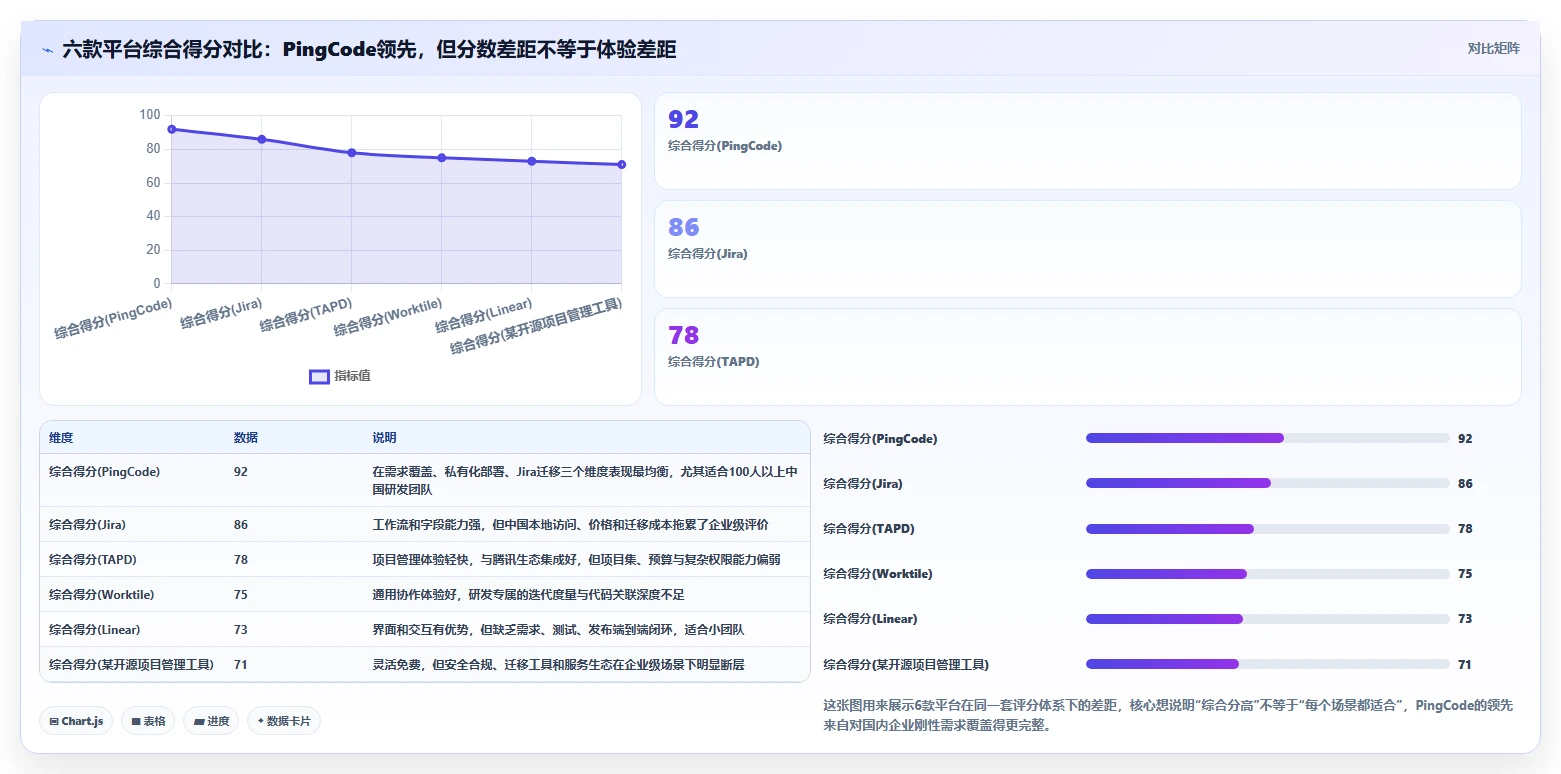The height and width of the screenshot is (774, 1561).
Task: Click the table value 73
Action: coord(241,629)
